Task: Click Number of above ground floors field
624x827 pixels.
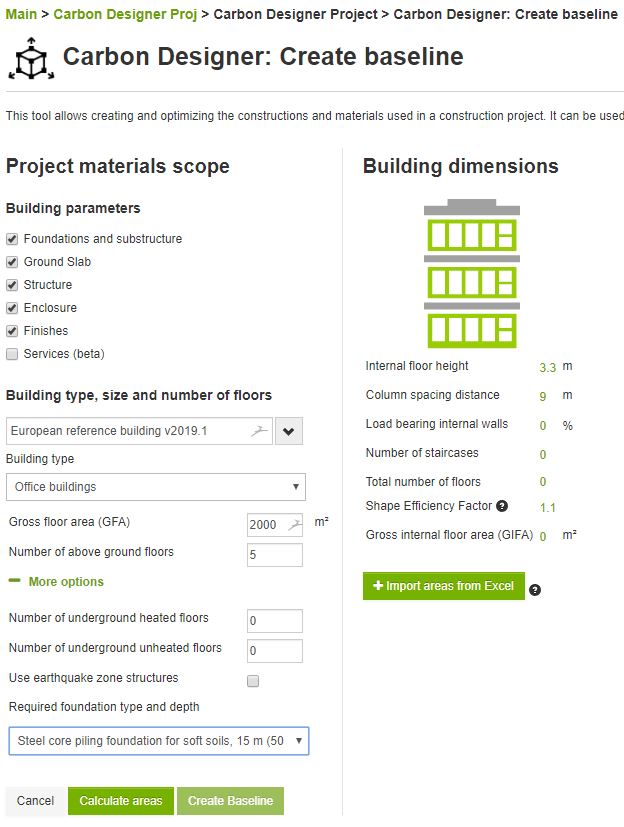Action: pos(274,555)
